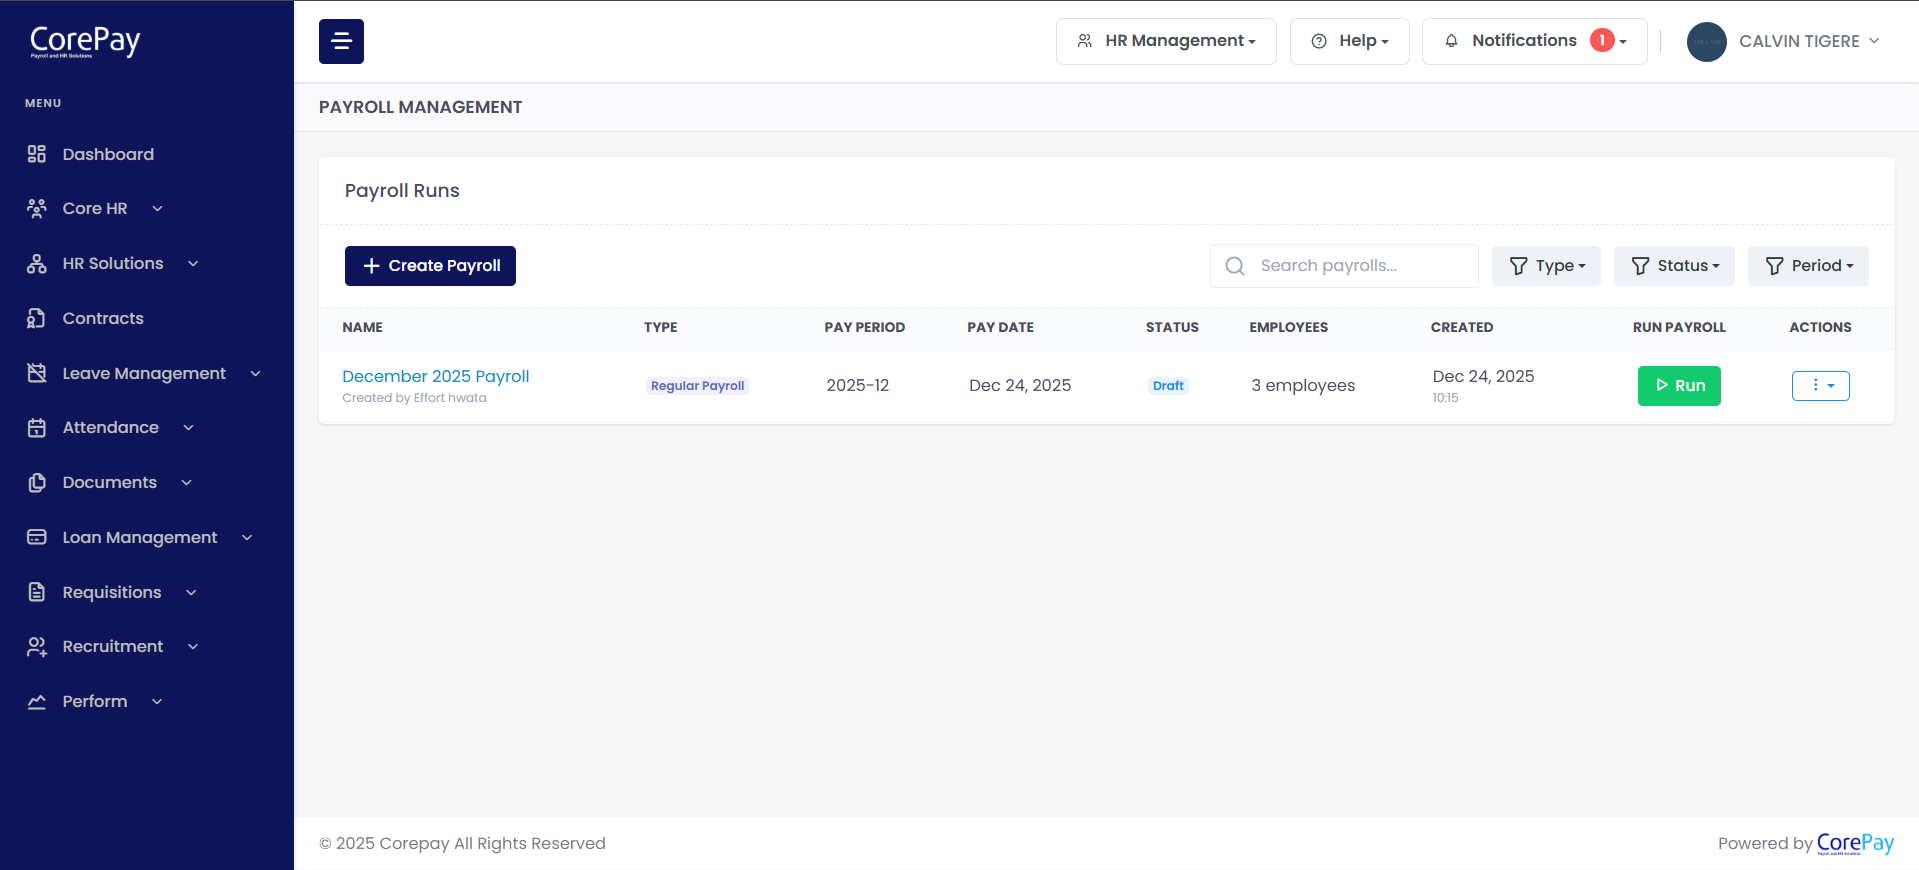This screenshot has height=870, width=1919.
Task: Expand the Core HR submenu chevron
Action: (x=157, y=208)
